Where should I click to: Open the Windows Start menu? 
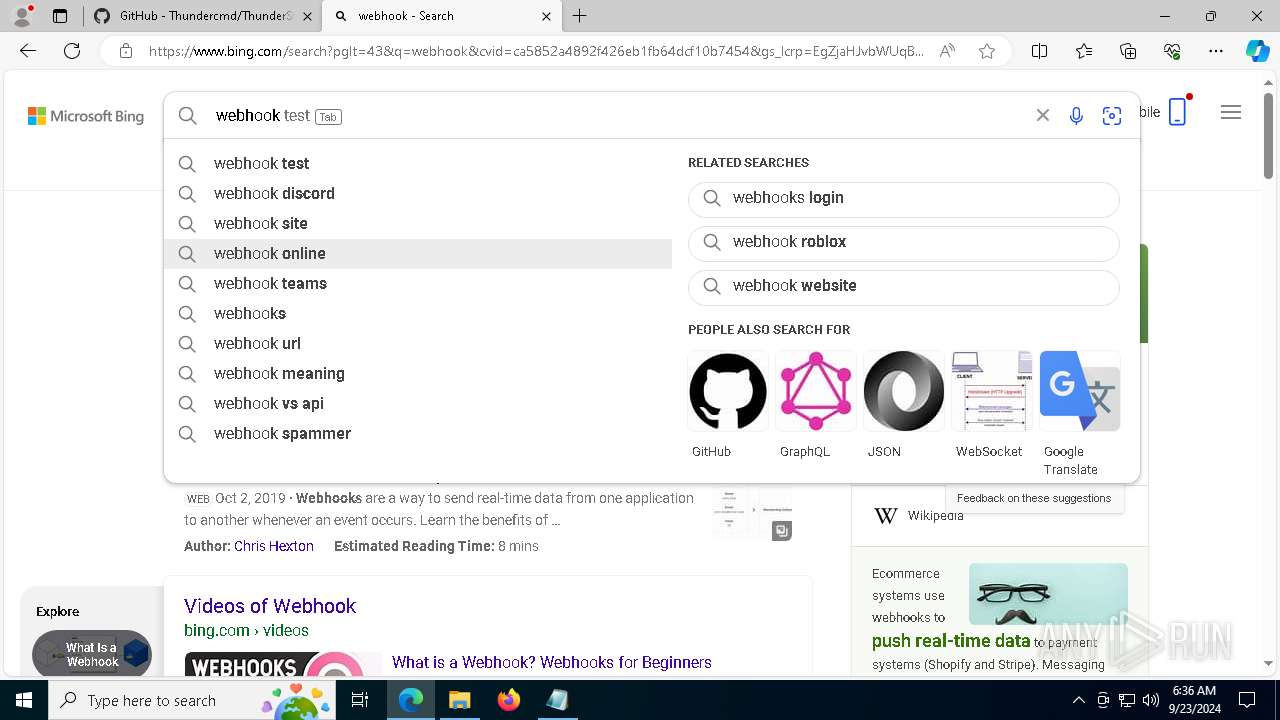coord(24,700)
